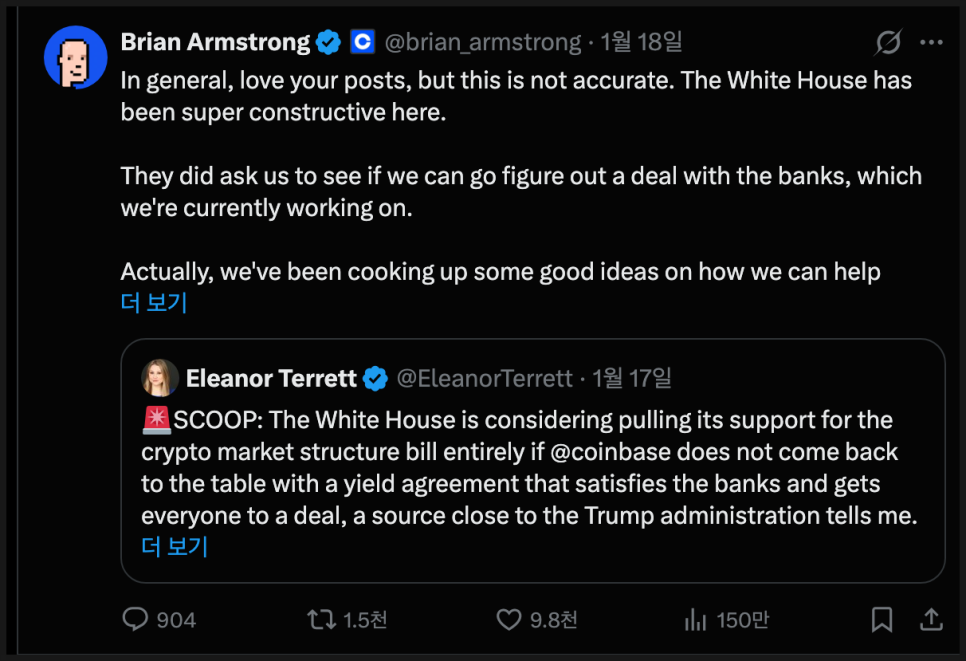Open view analytics bar chart icon
966x661 pixels.
point(696,620)
